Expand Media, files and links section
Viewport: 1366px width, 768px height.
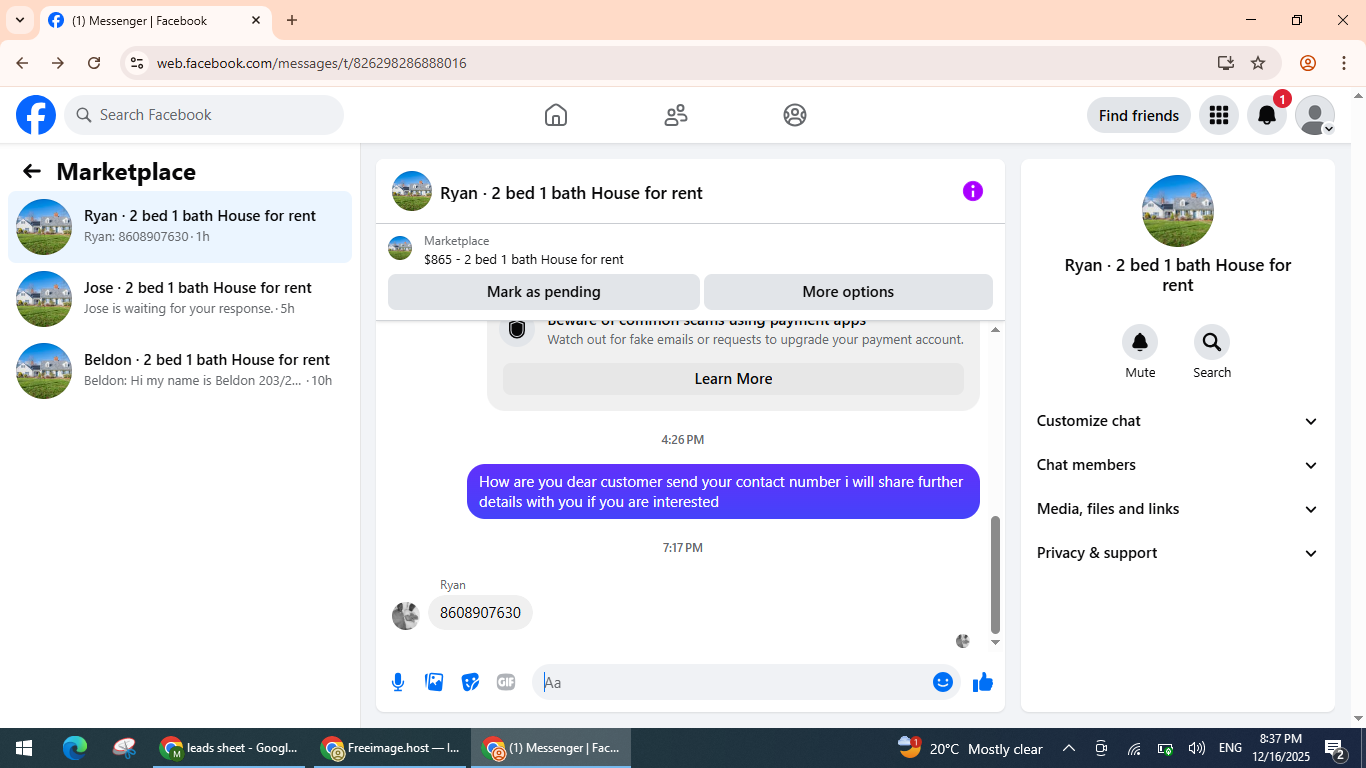click(1178, 509)
